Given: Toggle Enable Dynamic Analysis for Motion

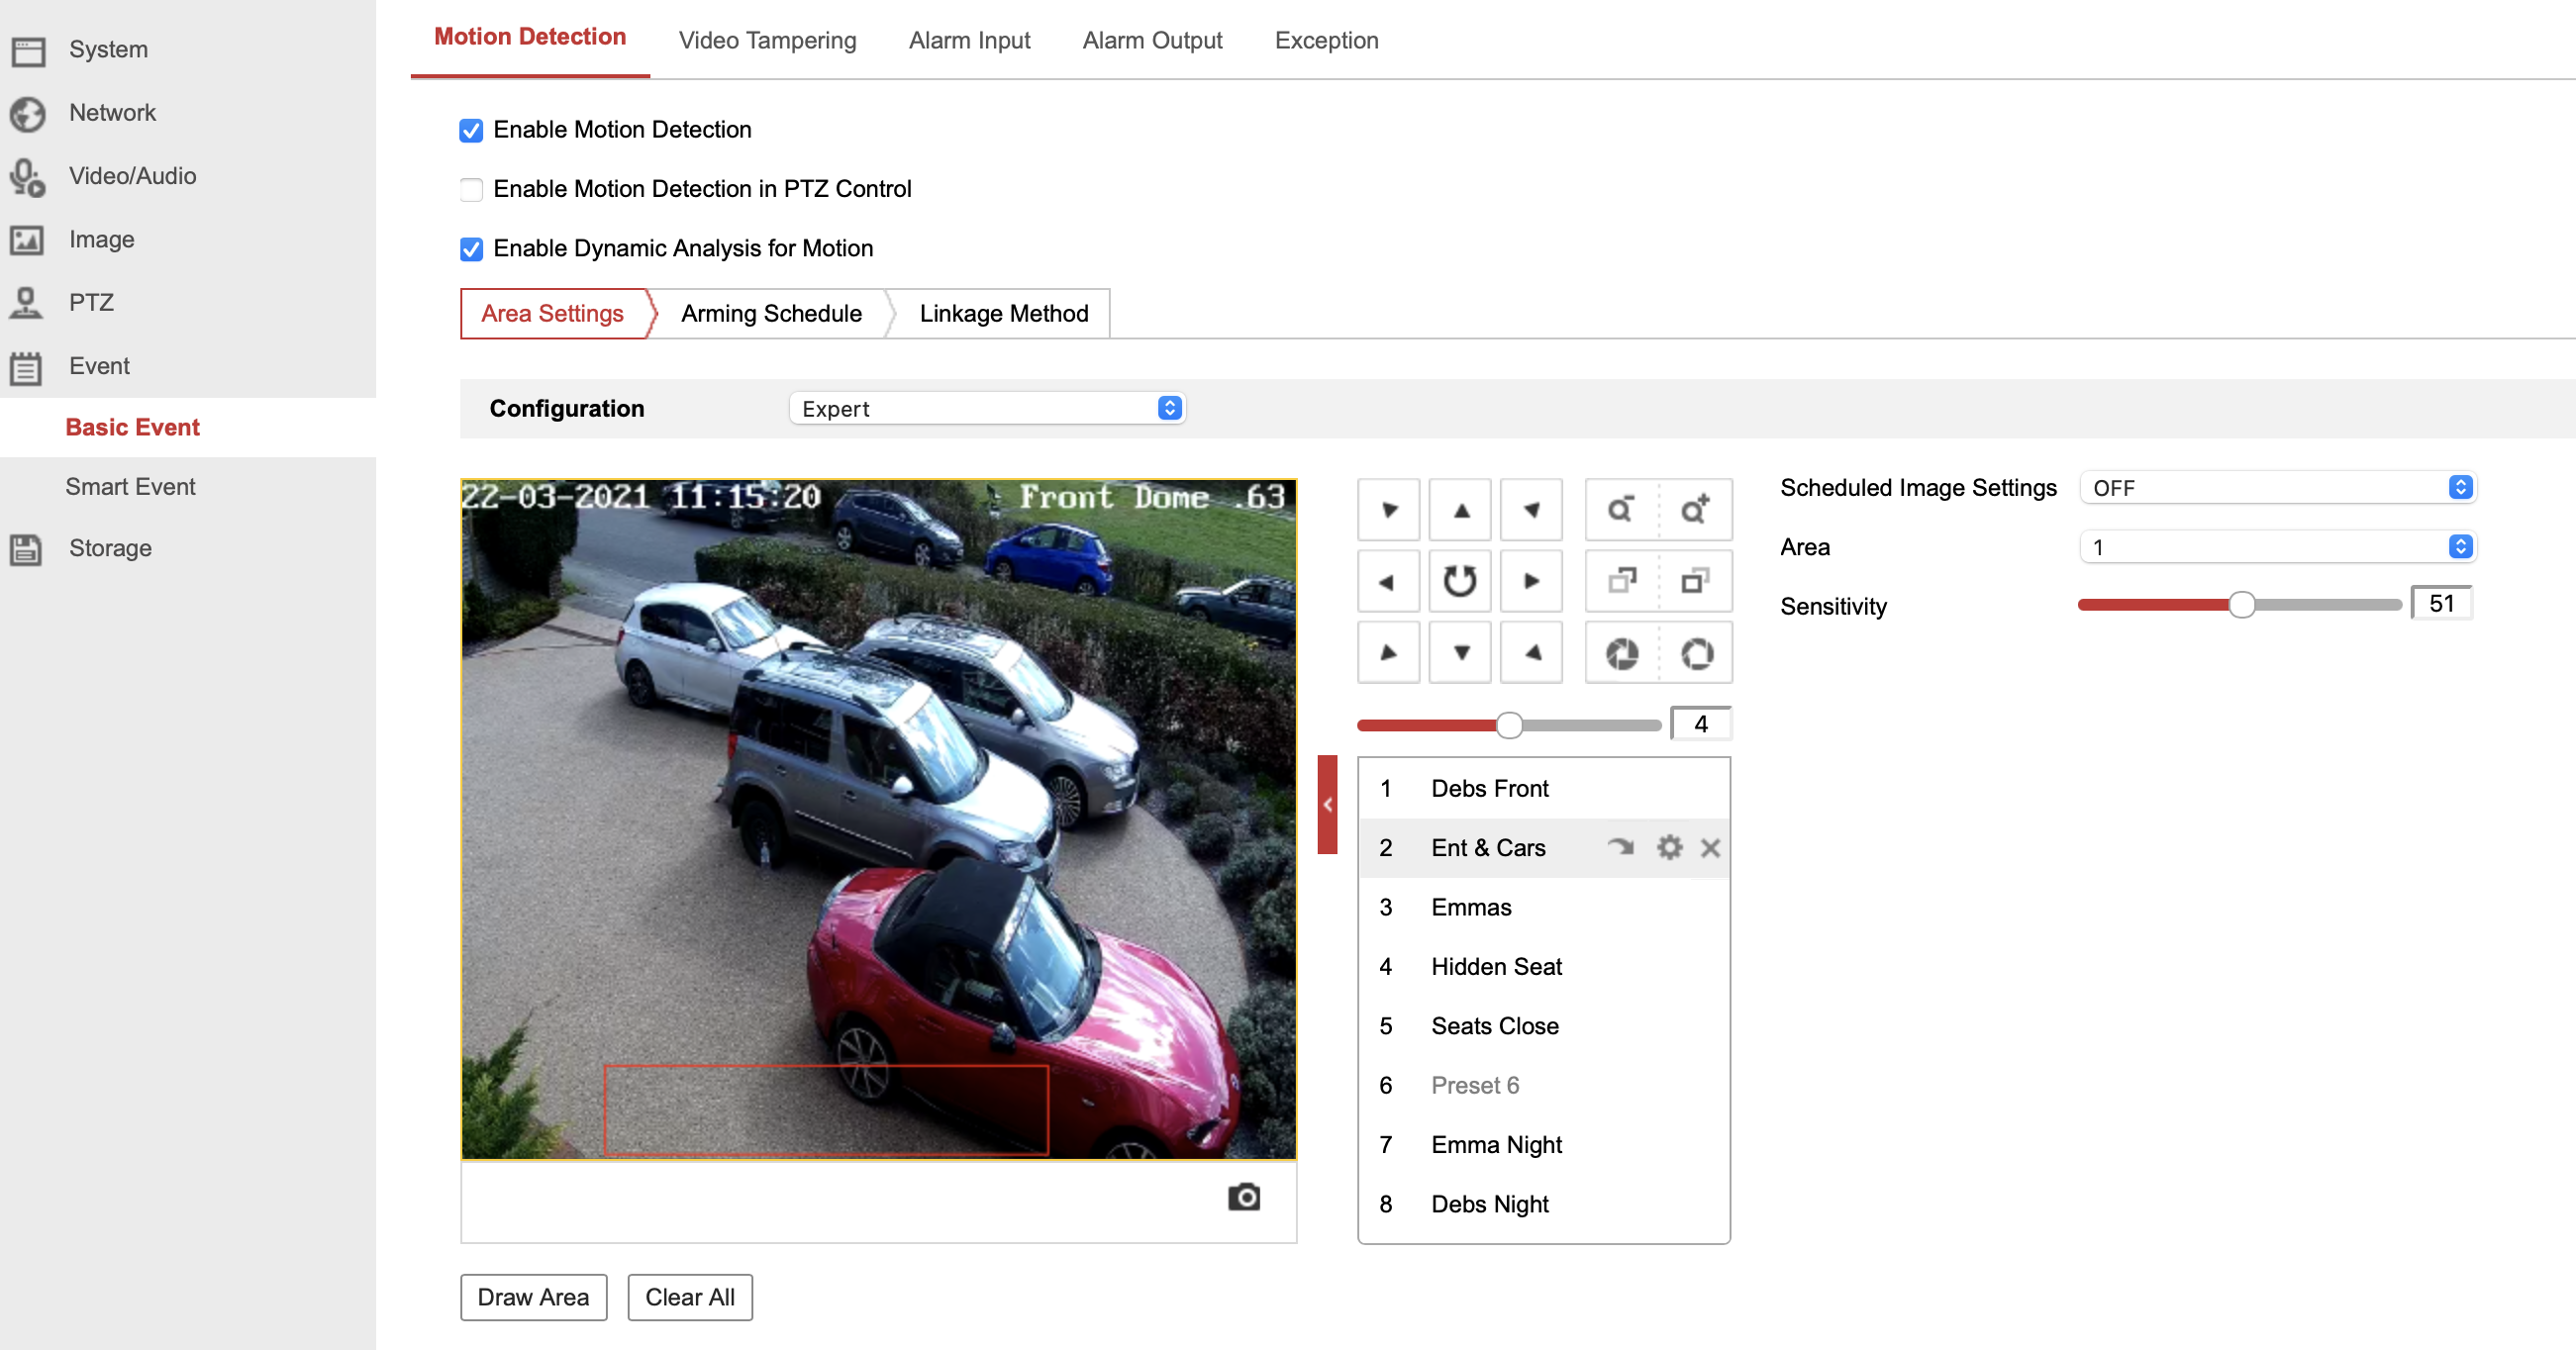Looking at the screenshot, I should pyautogui.click(x=471, y=249).
